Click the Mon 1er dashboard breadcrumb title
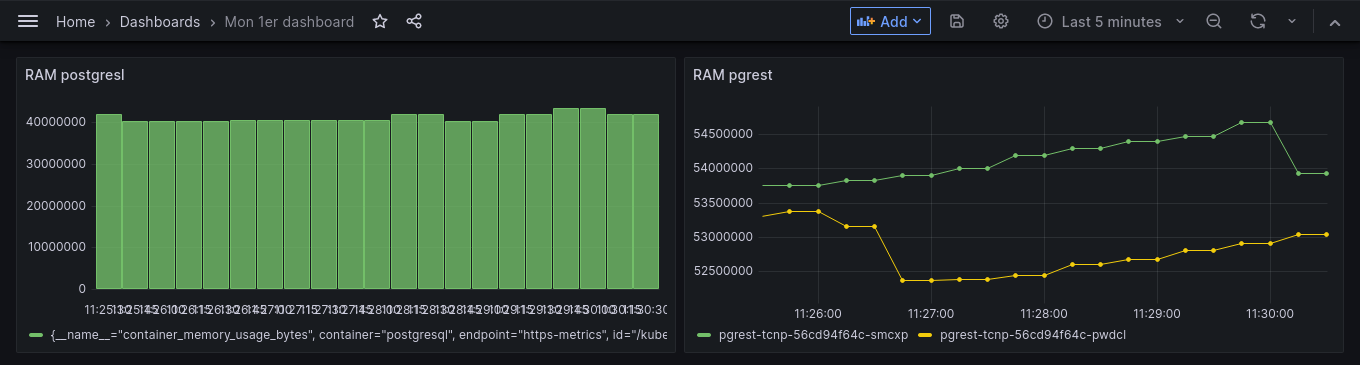Screen dimensions: 1360x365 [289, 21]
